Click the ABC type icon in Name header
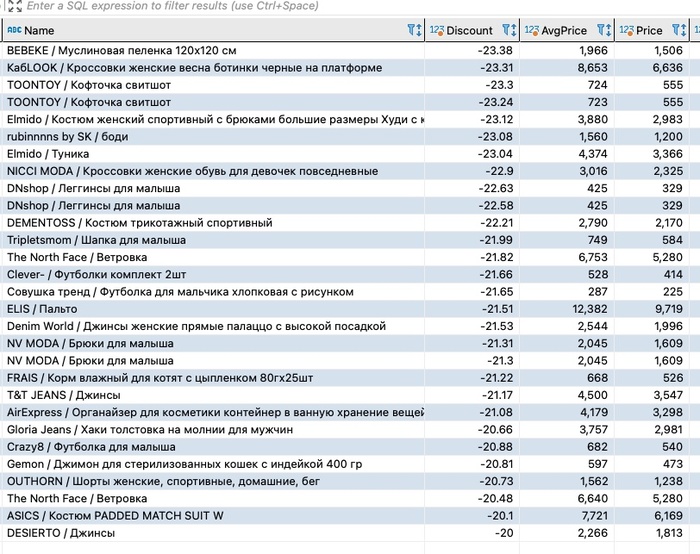 click(14, 30)
